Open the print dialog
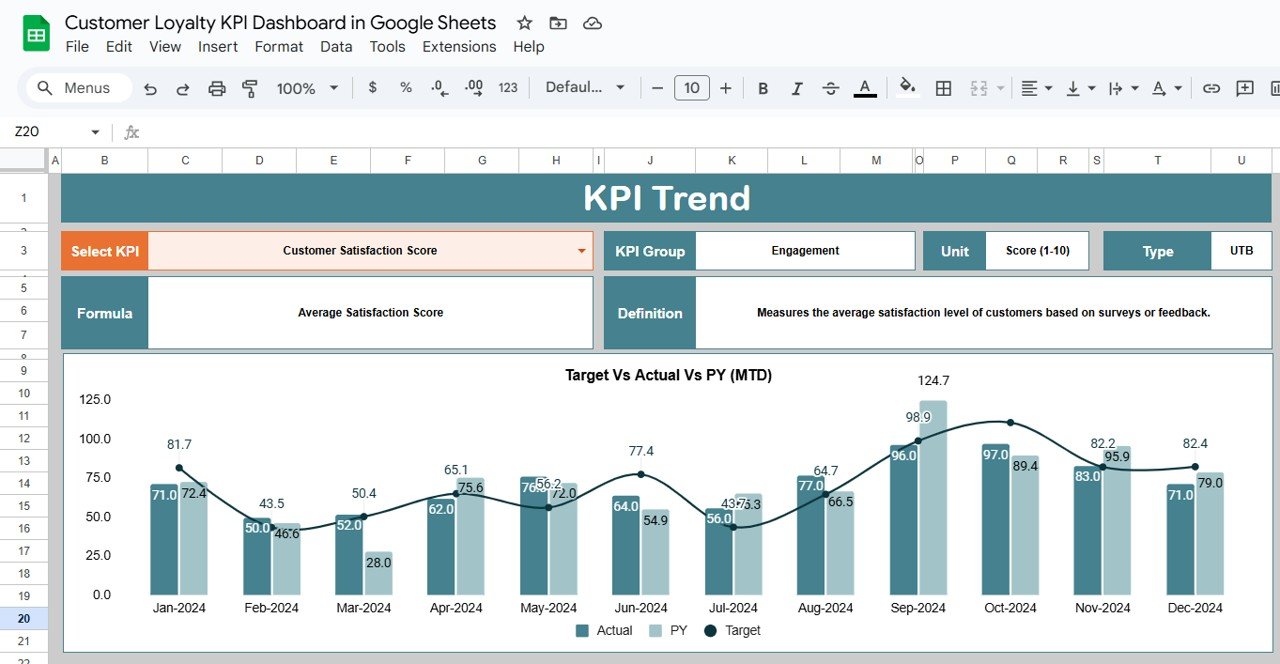 point(217,88)
